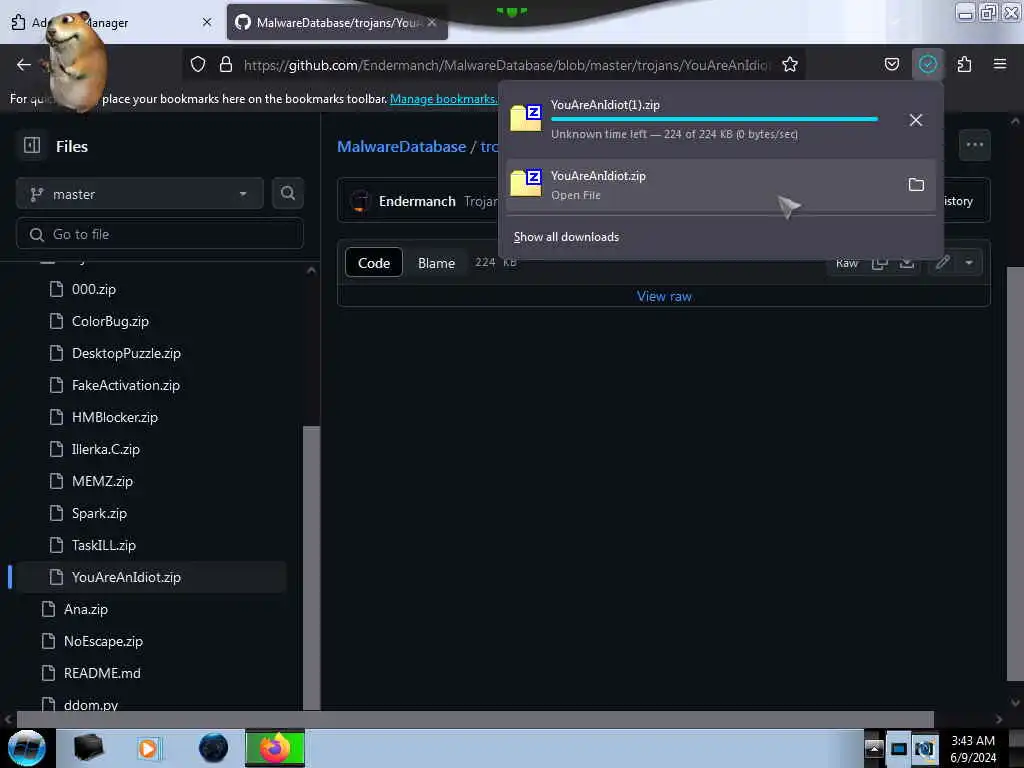
Task: Open Illerka.C.zip in the file tree
Action: (105, 449)
